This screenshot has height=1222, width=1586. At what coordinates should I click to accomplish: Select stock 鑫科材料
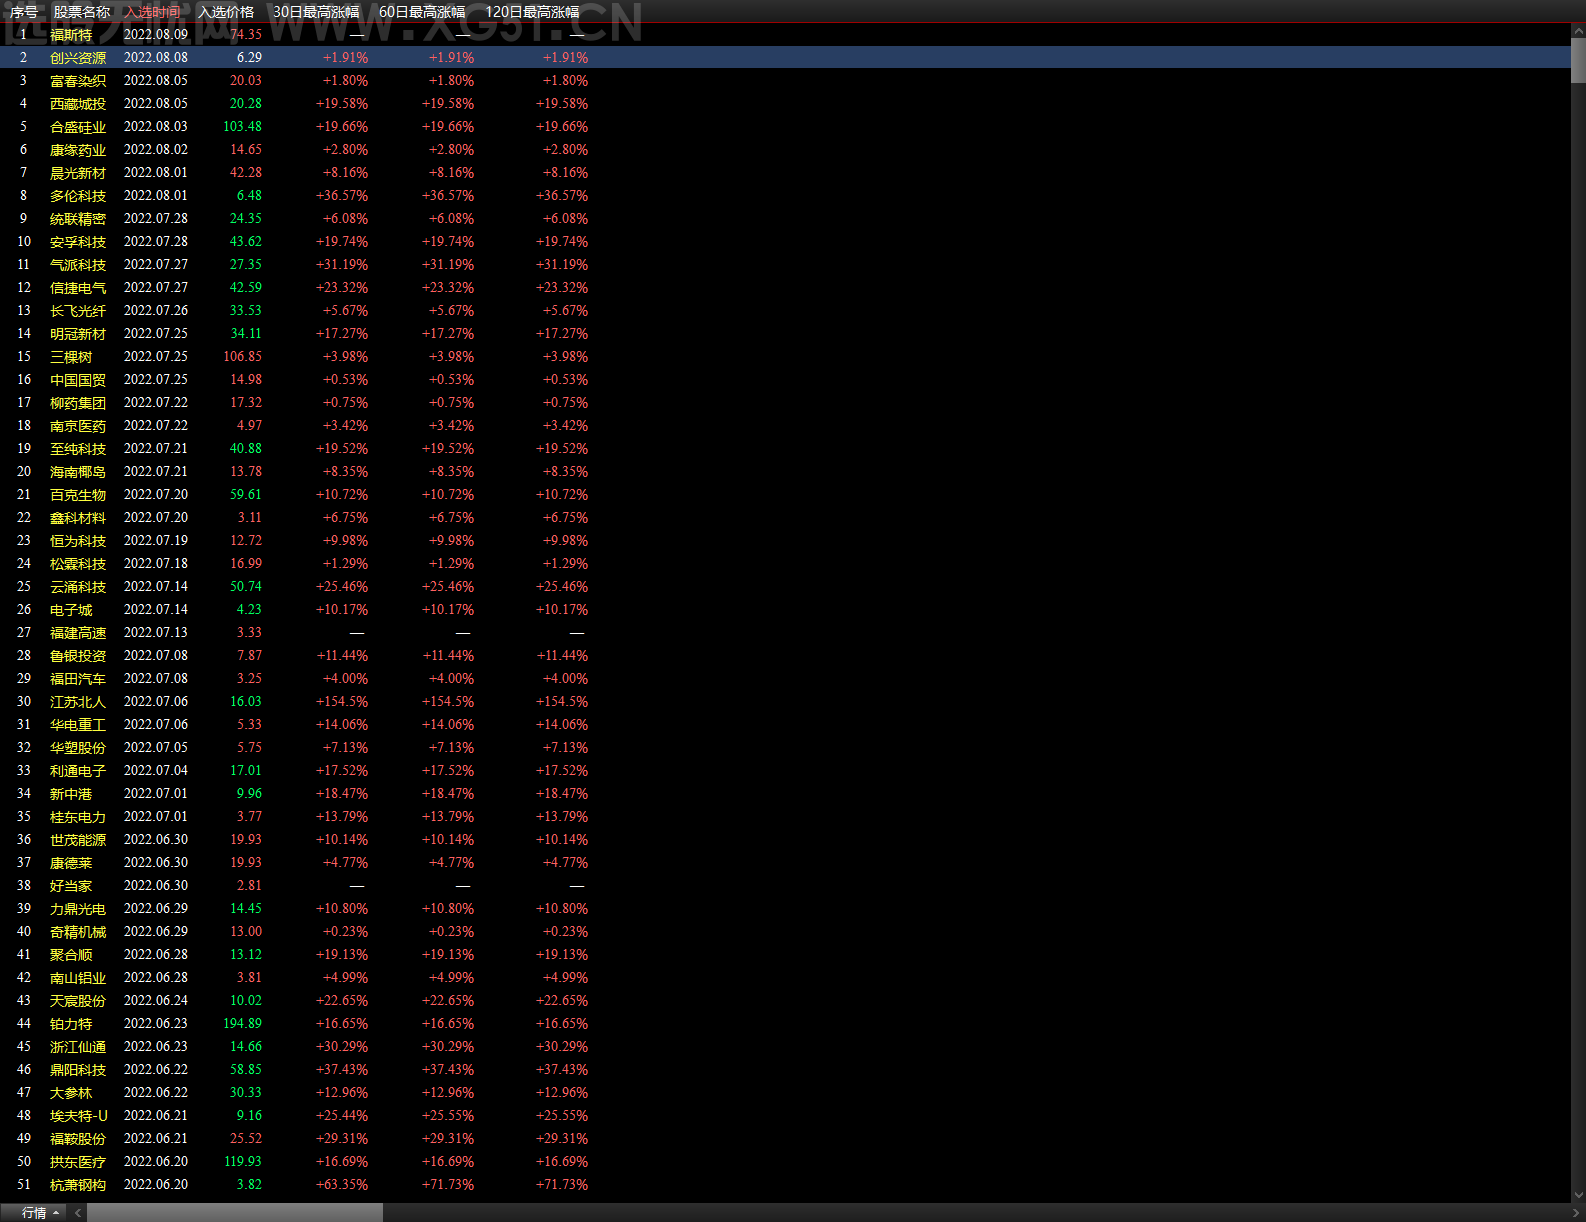[78, 518]
